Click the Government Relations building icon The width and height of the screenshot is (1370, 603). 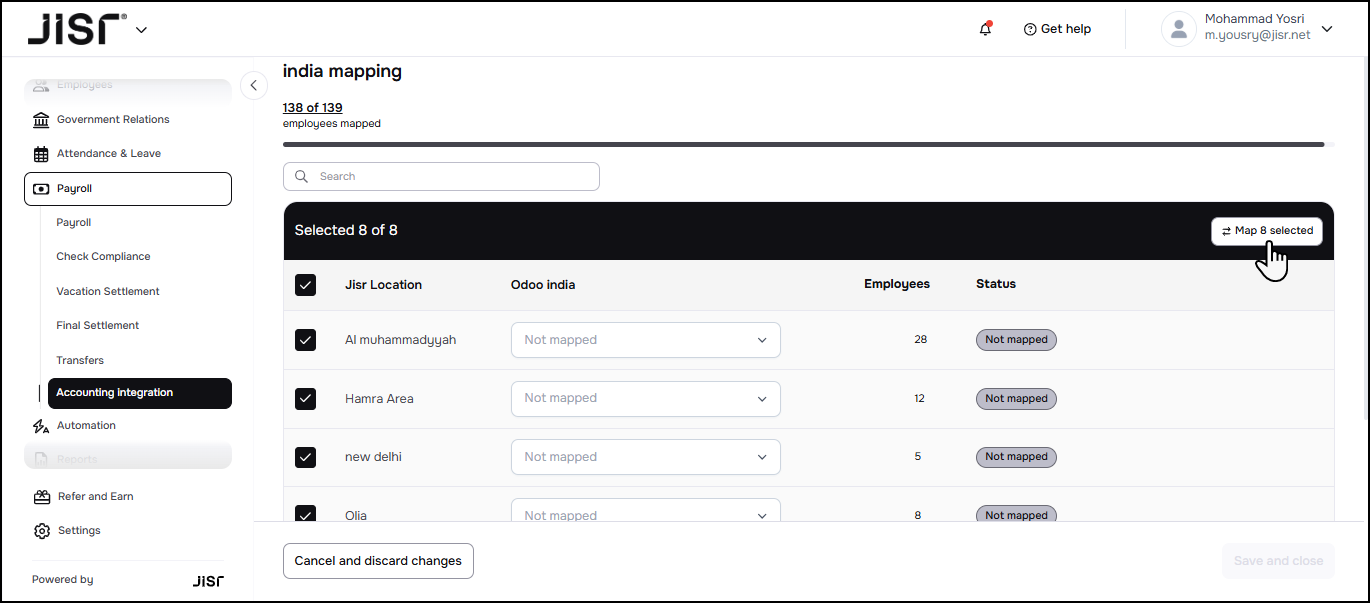click(x=41, y=120)
